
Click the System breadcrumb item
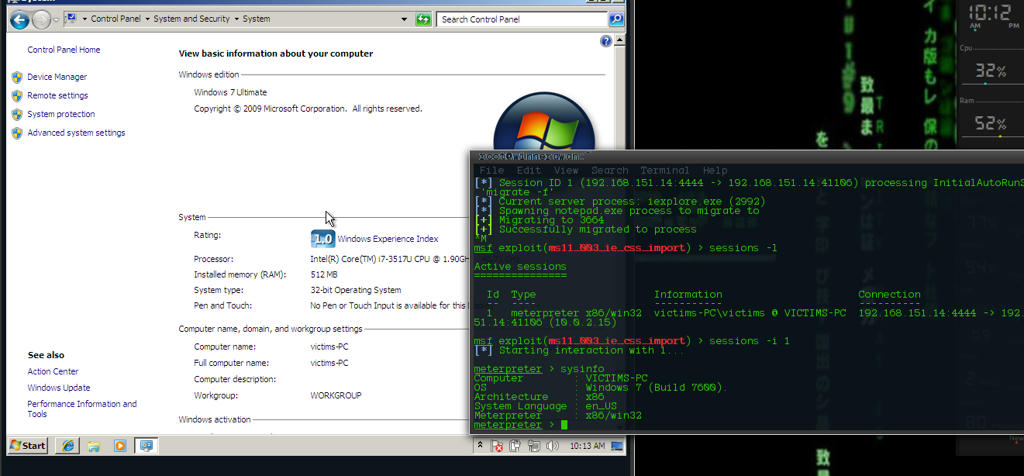click(256, 19)
